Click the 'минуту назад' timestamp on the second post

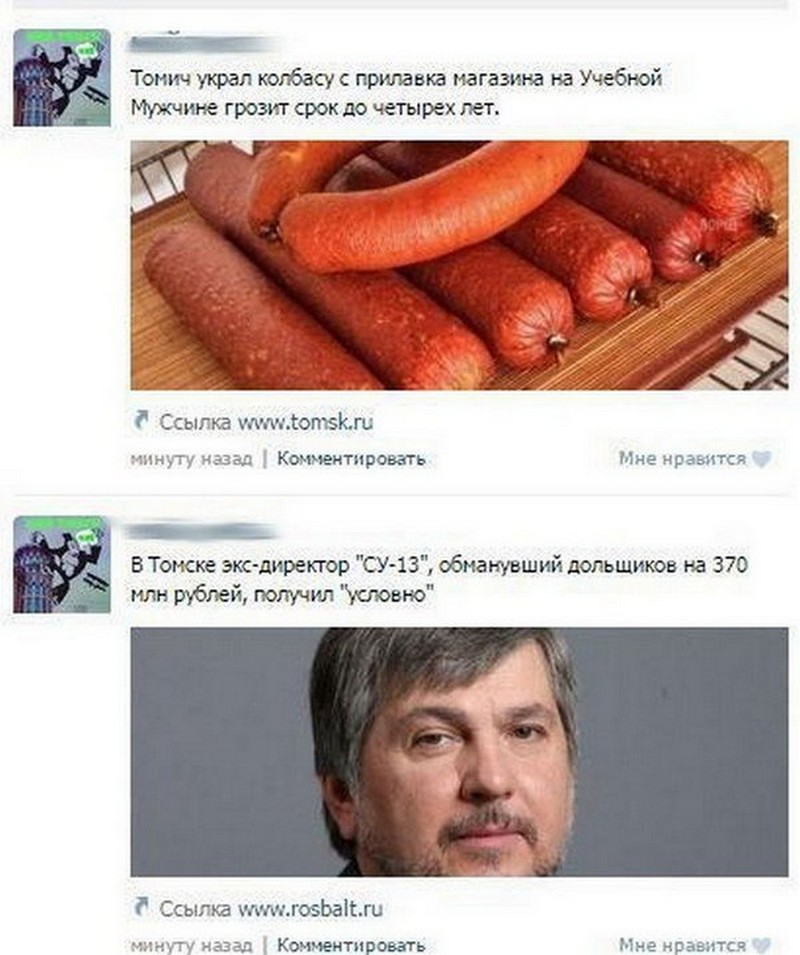click(x=191, y=945)
